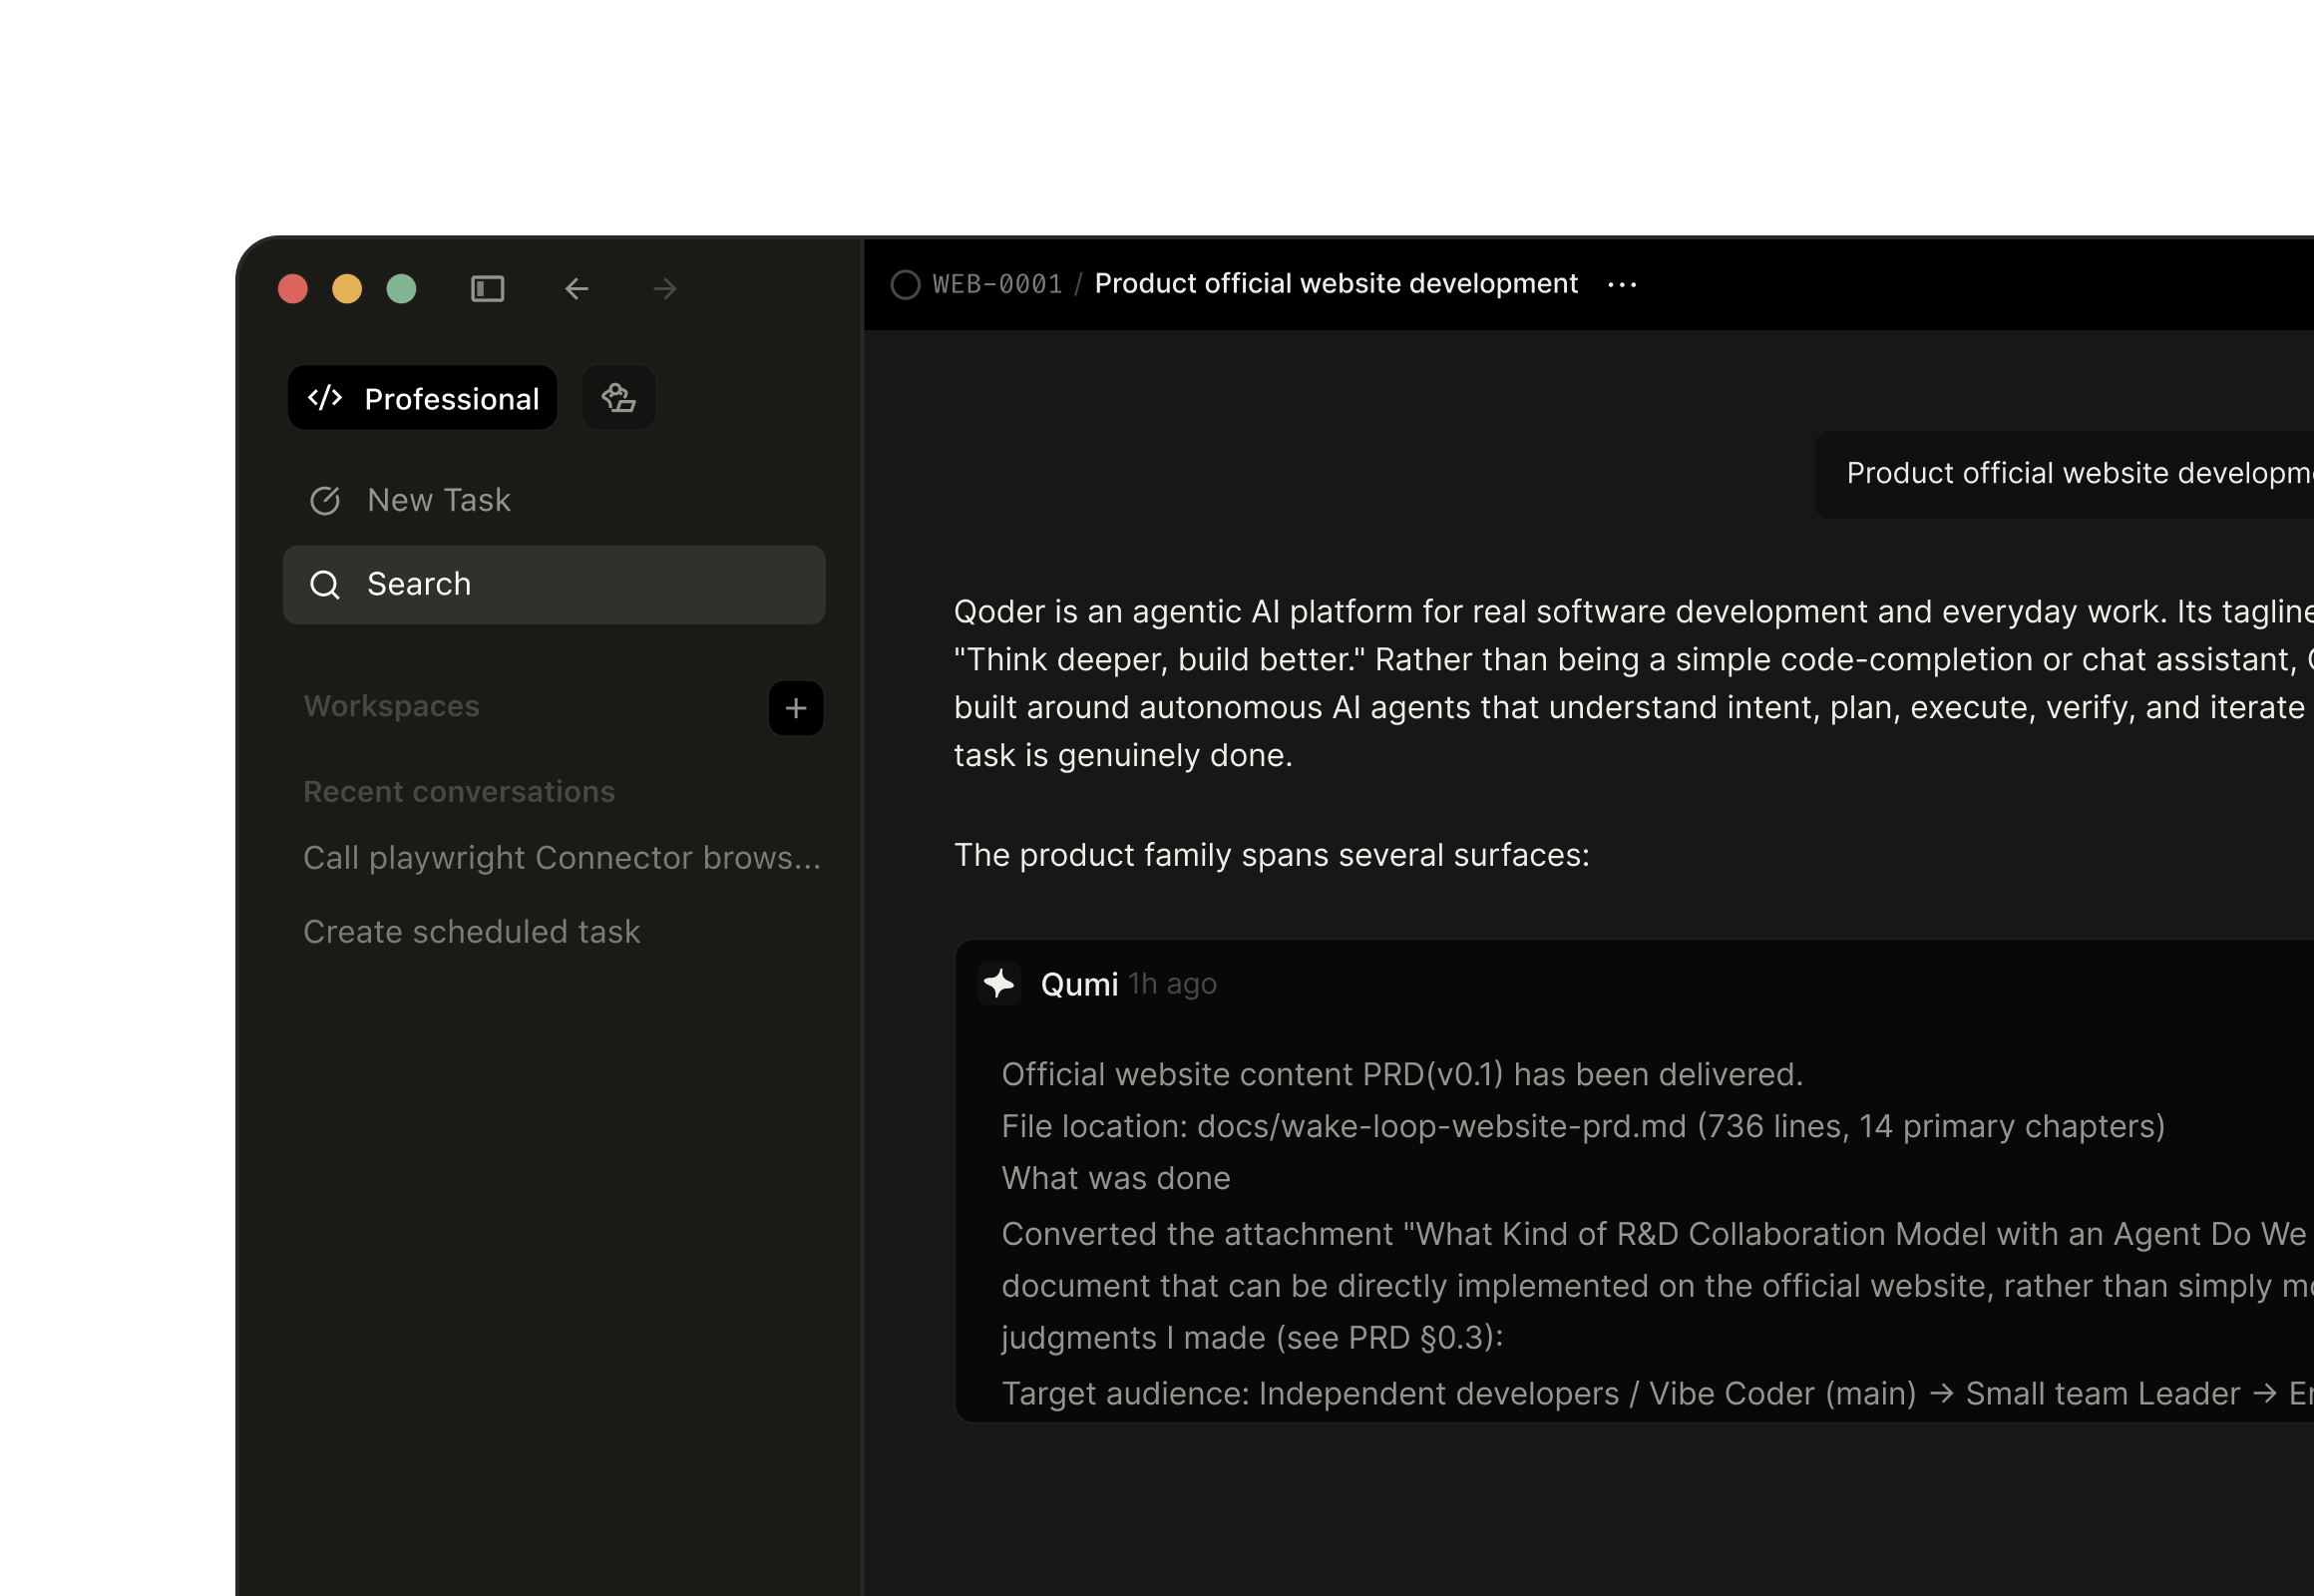Image resolution: width=2314 pixels, height=1596 pixels.
Task: Click the Qumi author name
Action: point(1079,985)
